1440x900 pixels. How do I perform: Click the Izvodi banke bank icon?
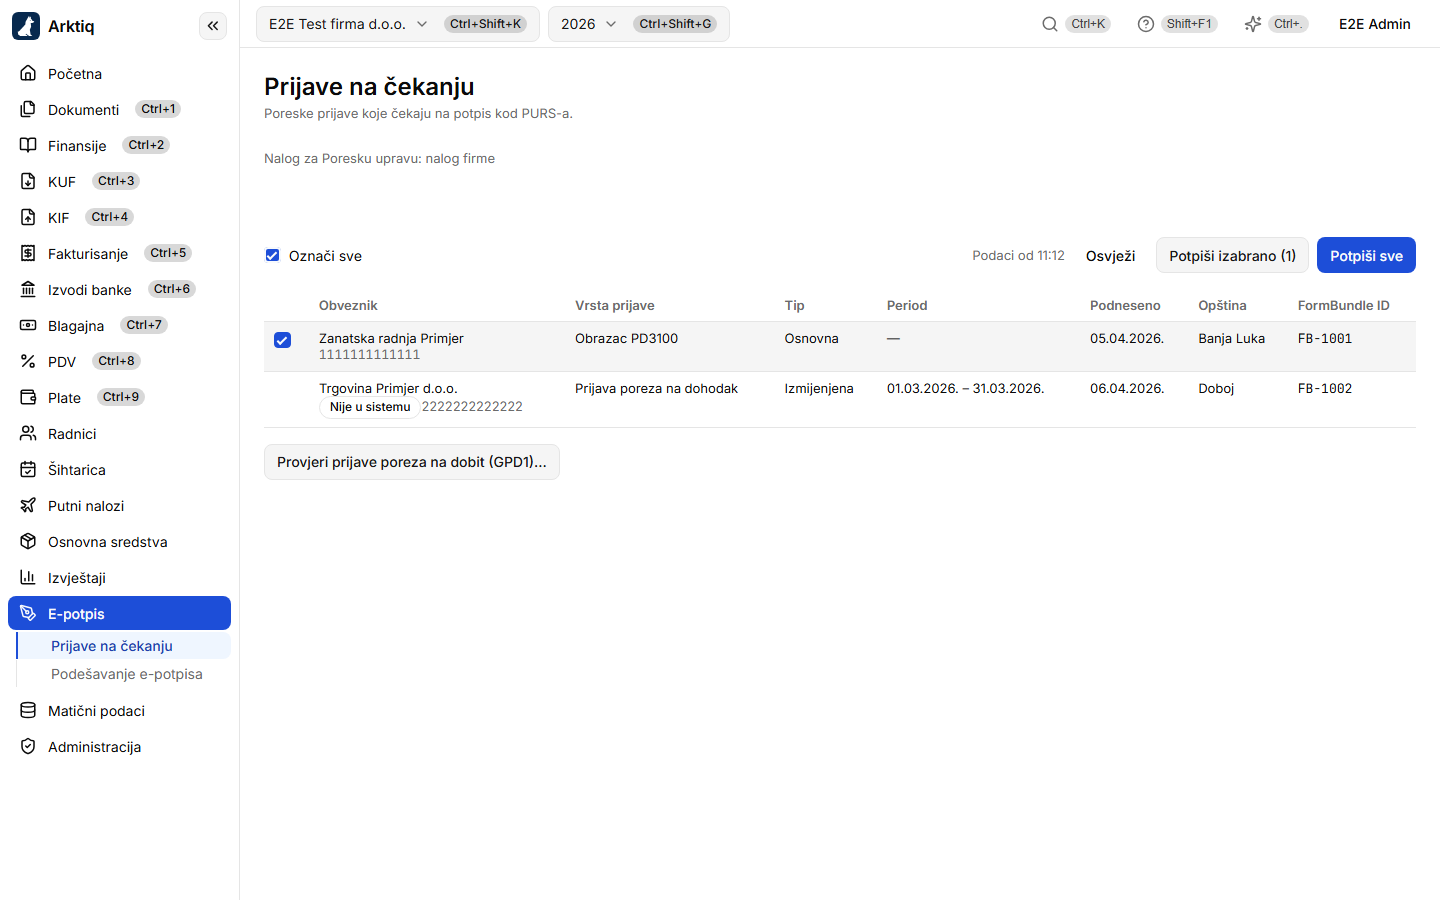[28, 289]
